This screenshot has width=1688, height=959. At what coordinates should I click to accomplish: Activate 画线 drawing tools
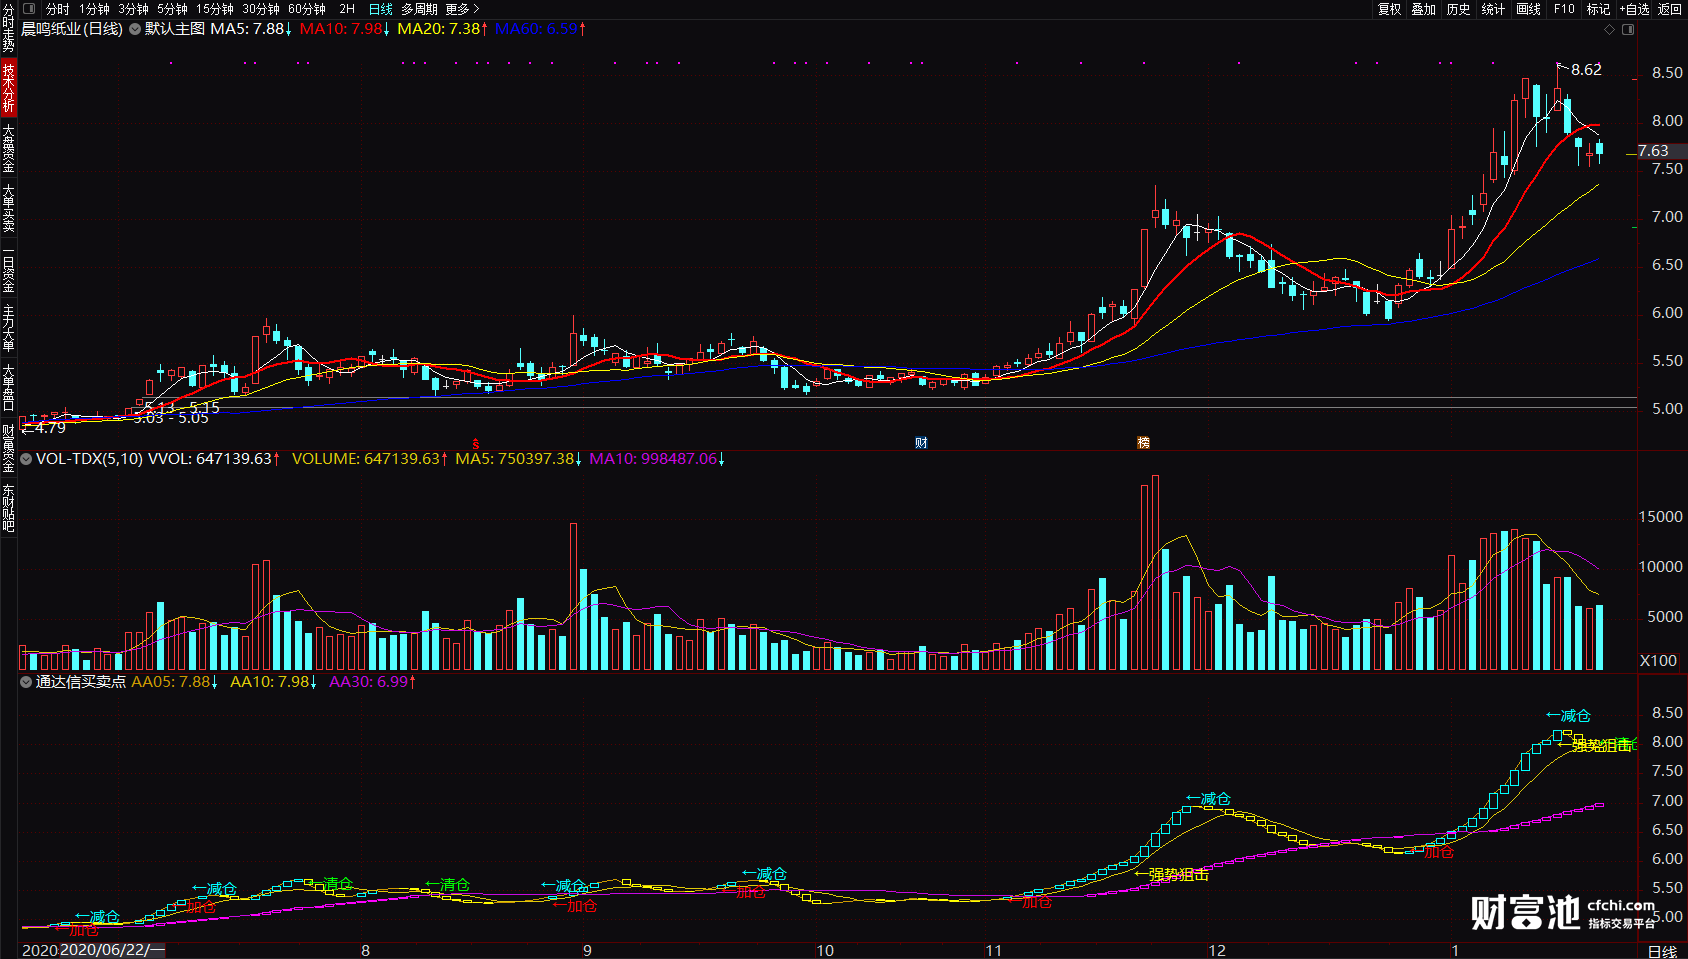tap(1529, 9)
